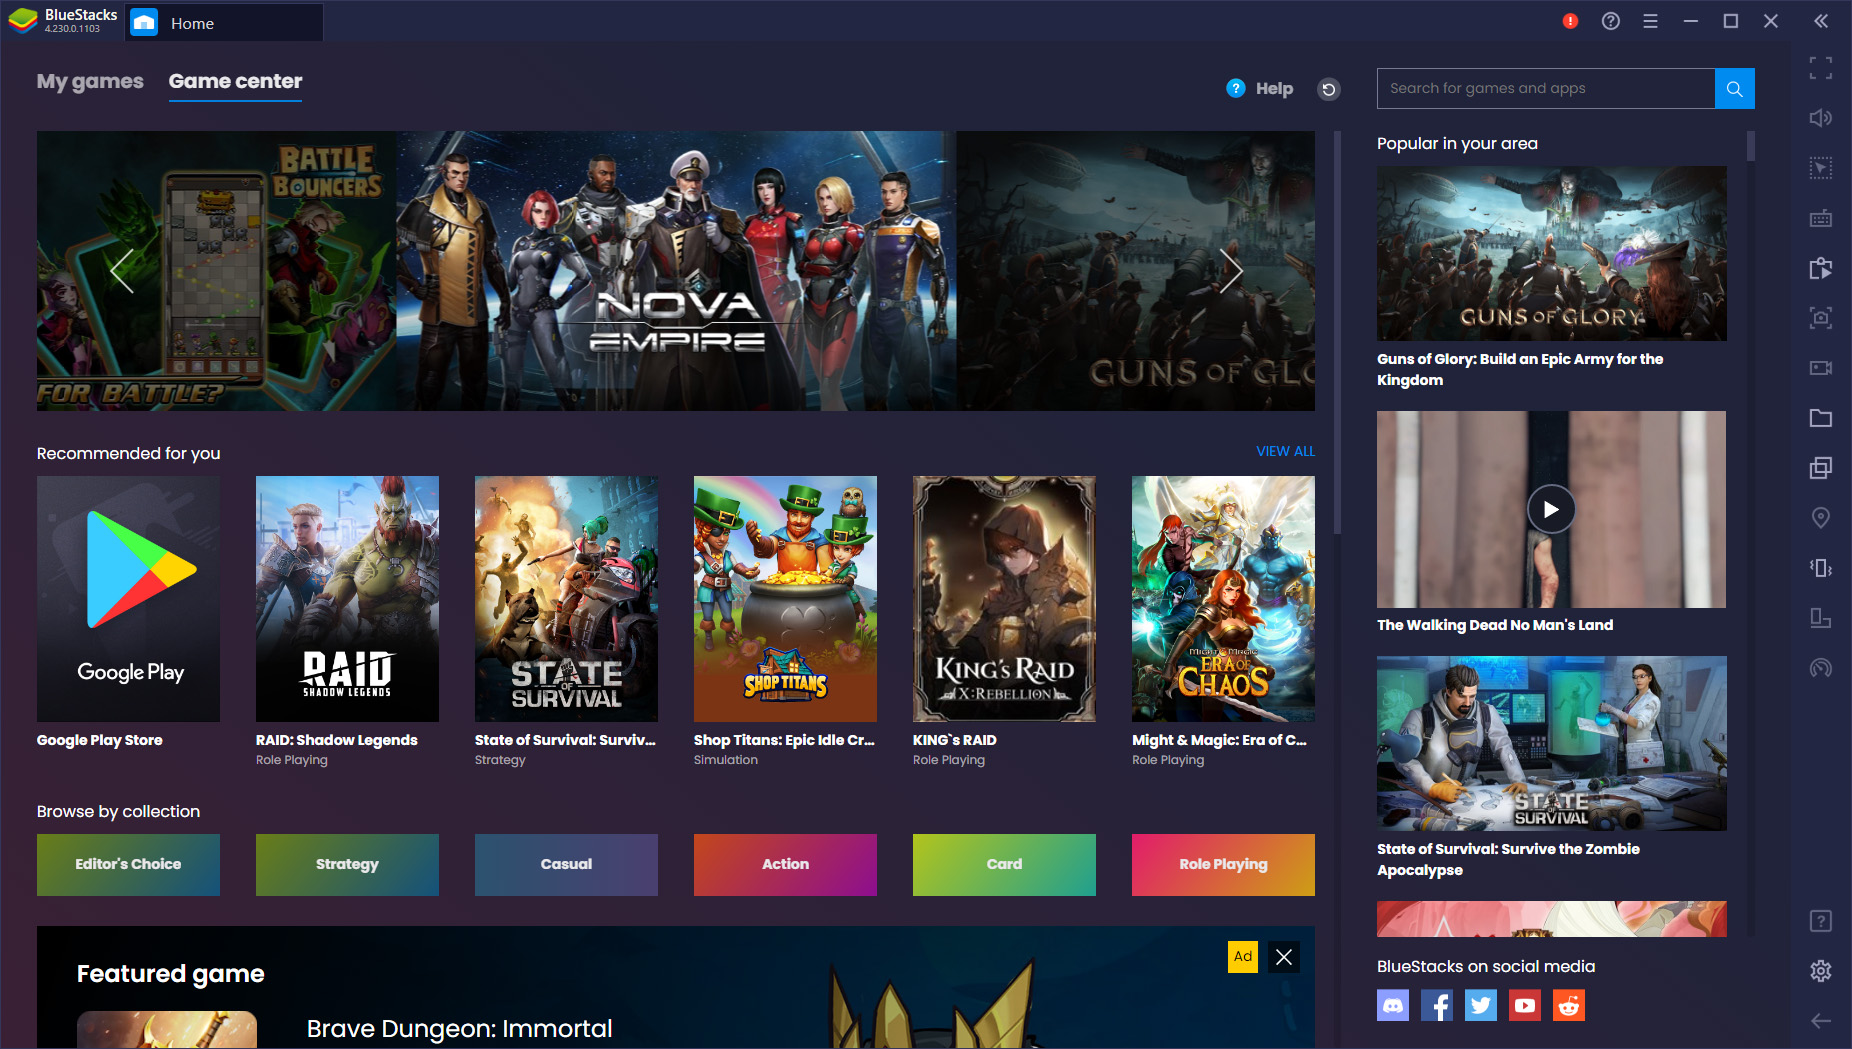
Task: Open the Google Play Store tile
Action: 128,598
